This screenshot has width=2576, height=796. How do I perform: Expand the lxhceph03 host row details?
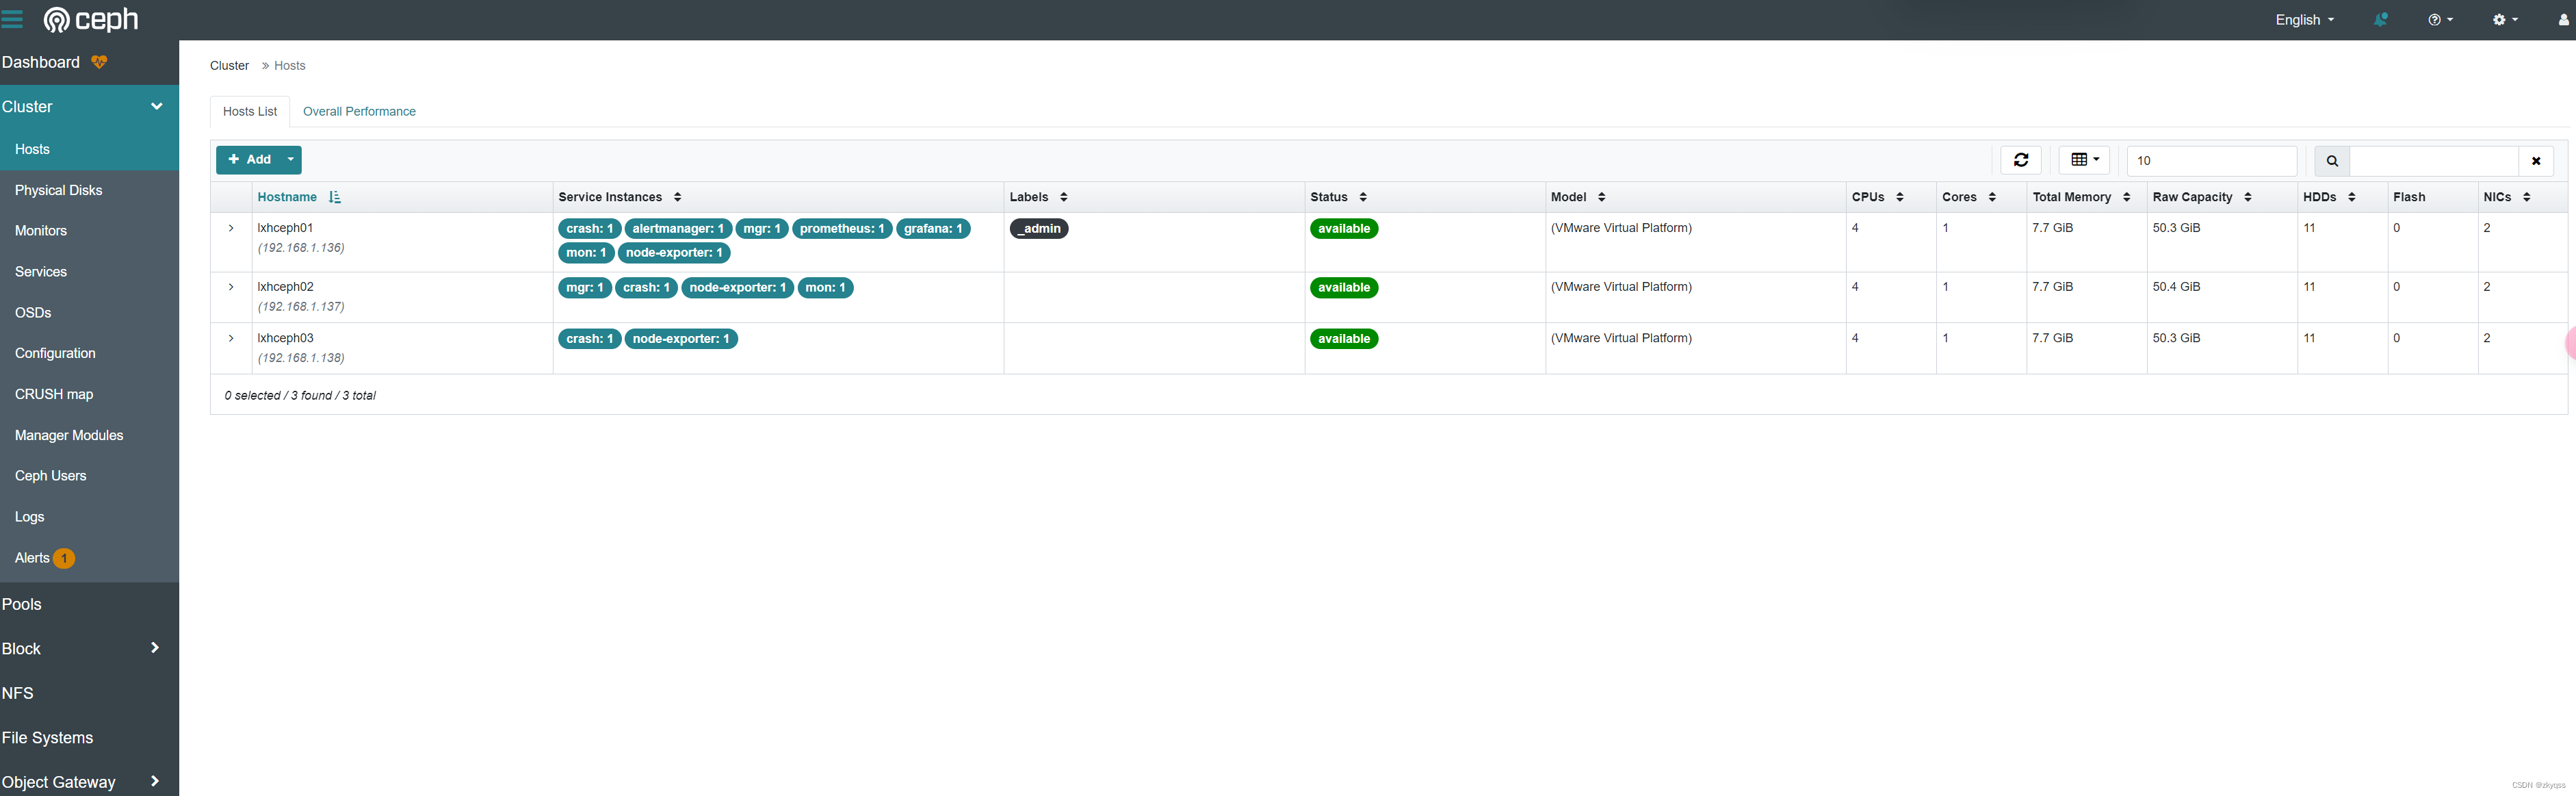click(231, 338)
